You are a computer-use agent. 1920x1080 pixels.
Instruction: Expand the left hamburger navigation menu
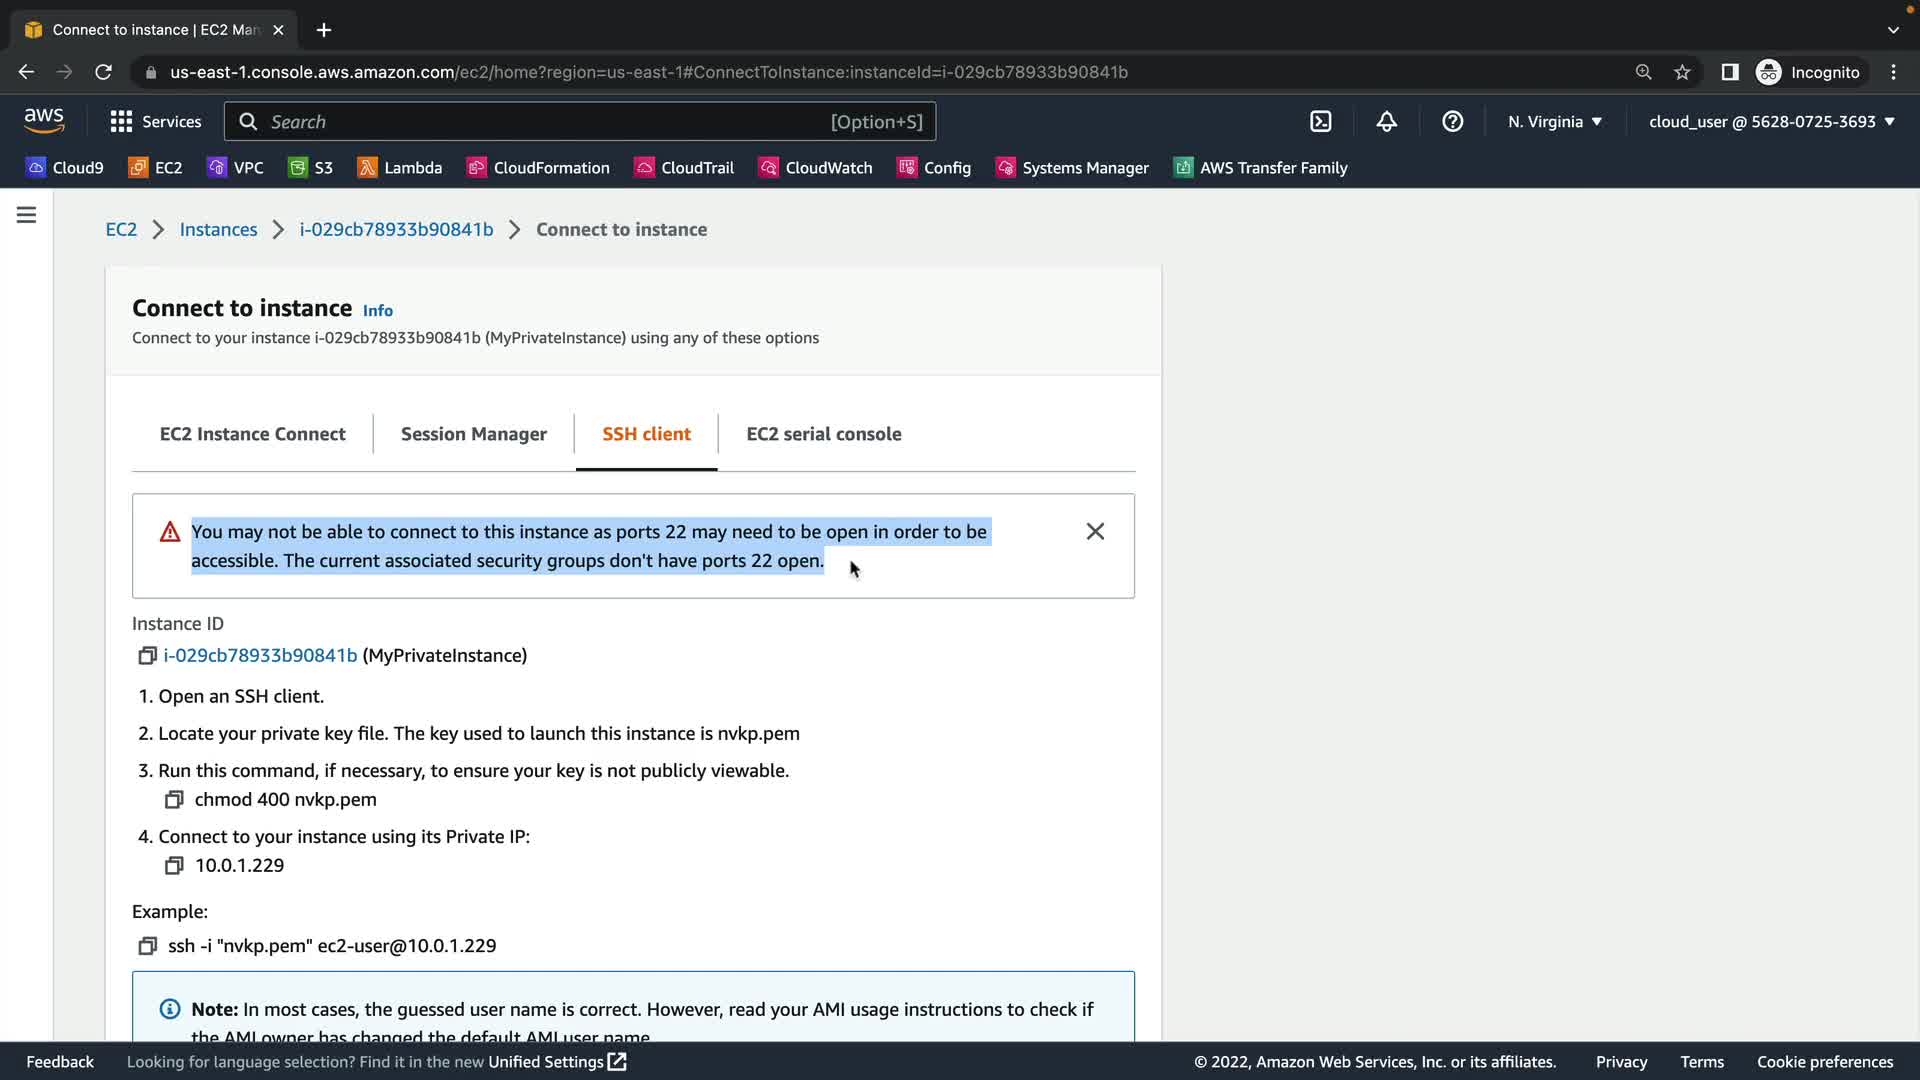point(27,215)
